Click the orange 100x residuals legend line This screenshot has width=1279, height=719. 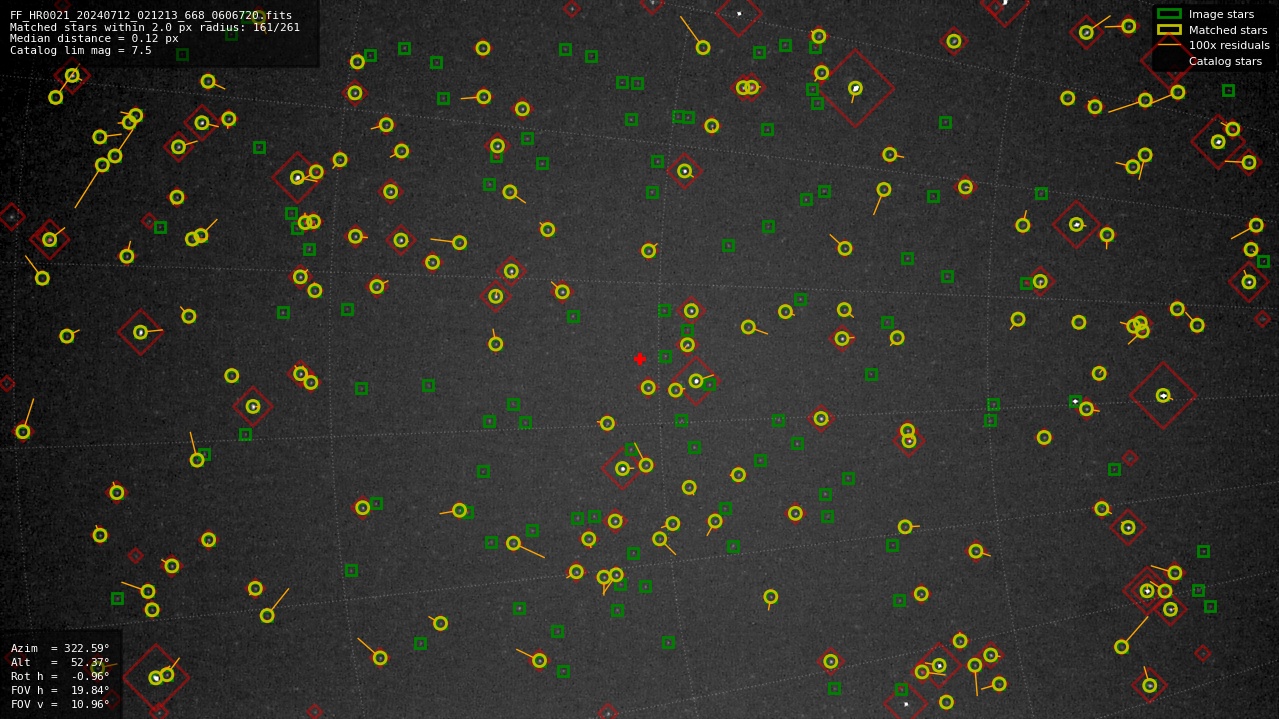coord(1169,45)
